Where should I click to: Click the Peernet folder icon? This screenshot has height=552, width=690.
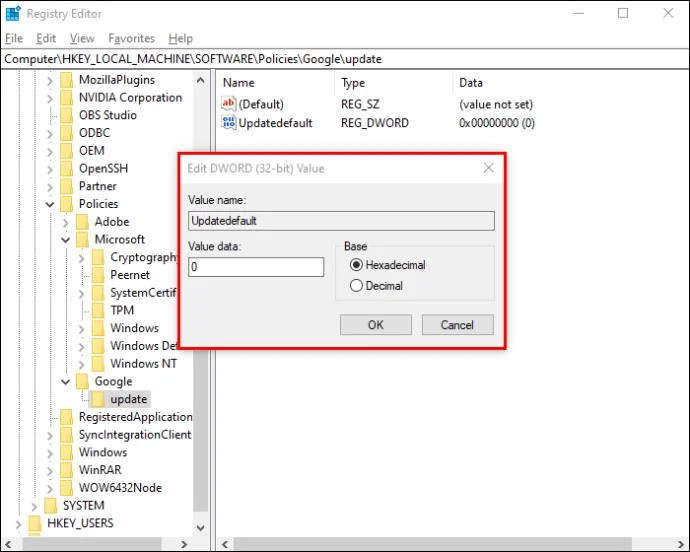(98, 275)
